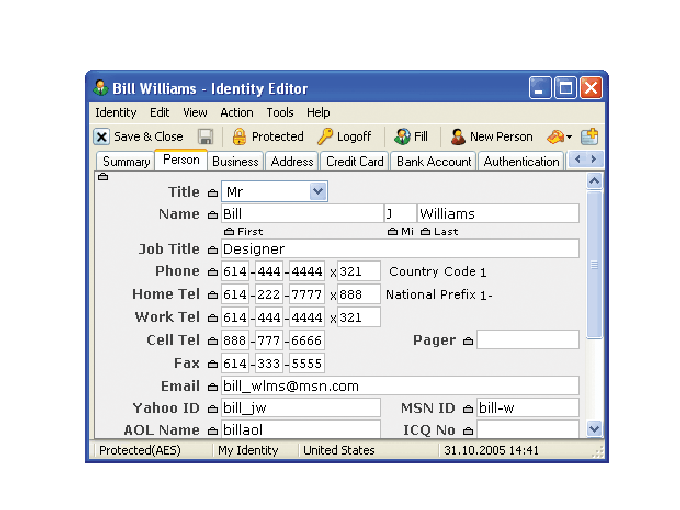
Task: Switch to the Business tab
Action: (235, 162)
